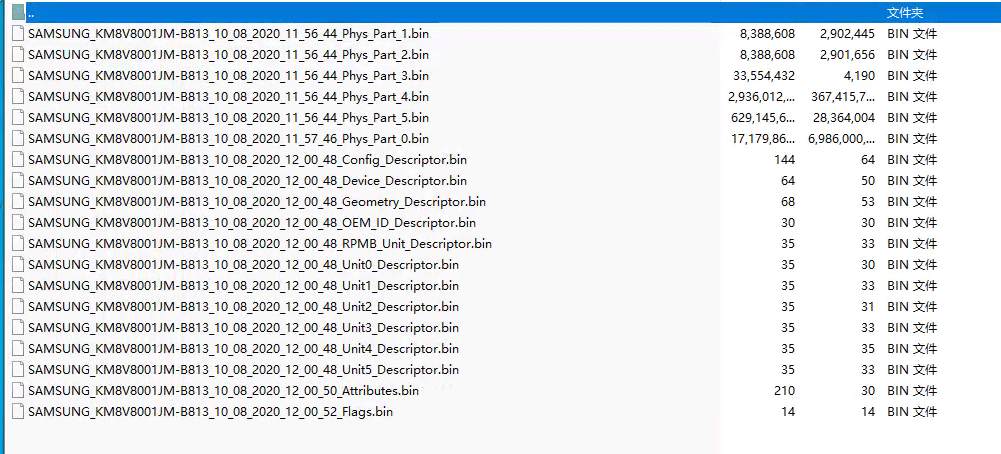Screen dimensions: 1001x454
Task: Click file icon of Flags.bin
Action: click(18, 412)
